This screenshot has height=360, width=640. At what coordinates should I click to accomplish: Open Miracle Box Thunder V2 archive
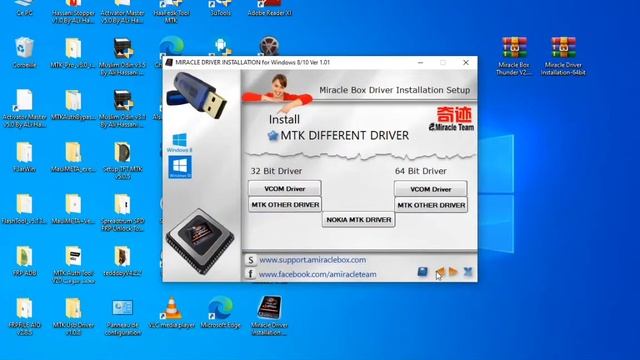coord(514,56)
